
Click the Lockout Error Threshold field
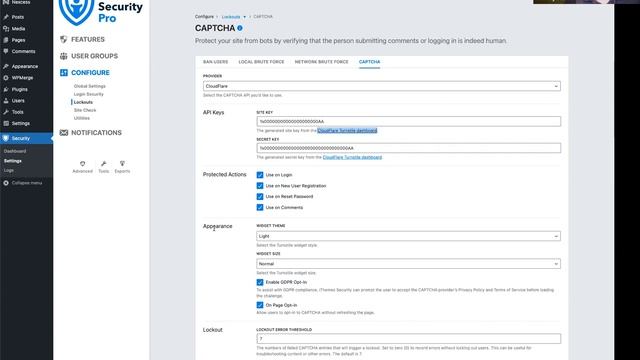coord(408,339)
